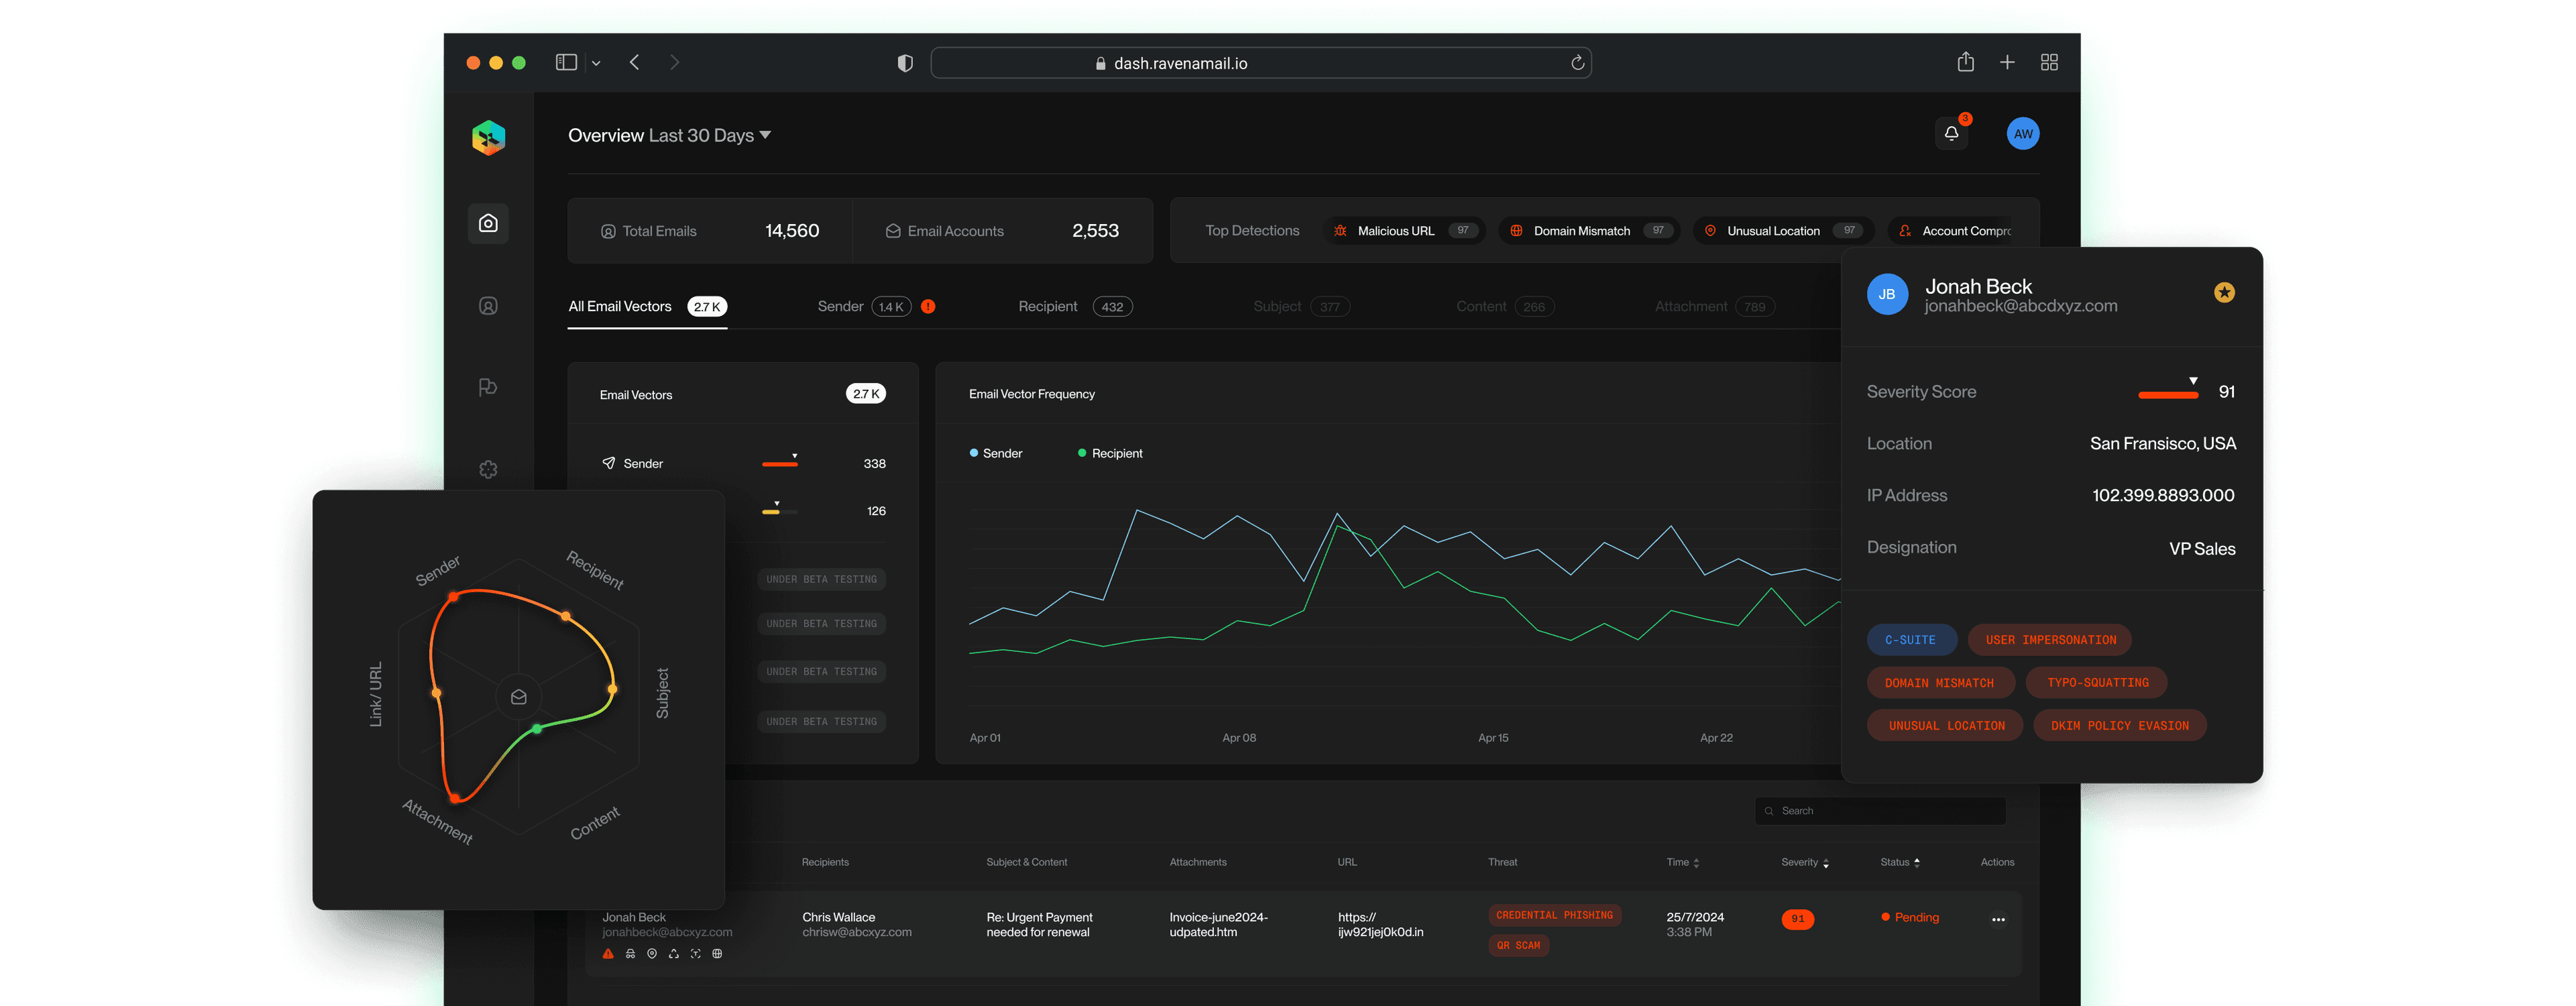2576x1006 pixels.
Task: Click the red alert icon beside Sender tab
Action: 928,307
